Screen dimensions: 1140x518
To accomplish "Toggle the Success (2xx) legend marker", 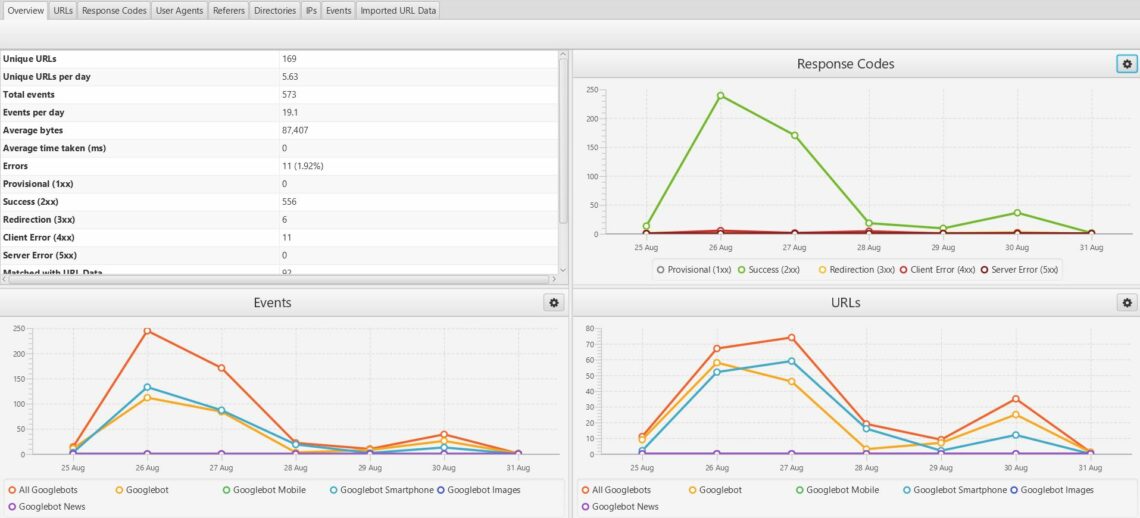I will [742, 270].
